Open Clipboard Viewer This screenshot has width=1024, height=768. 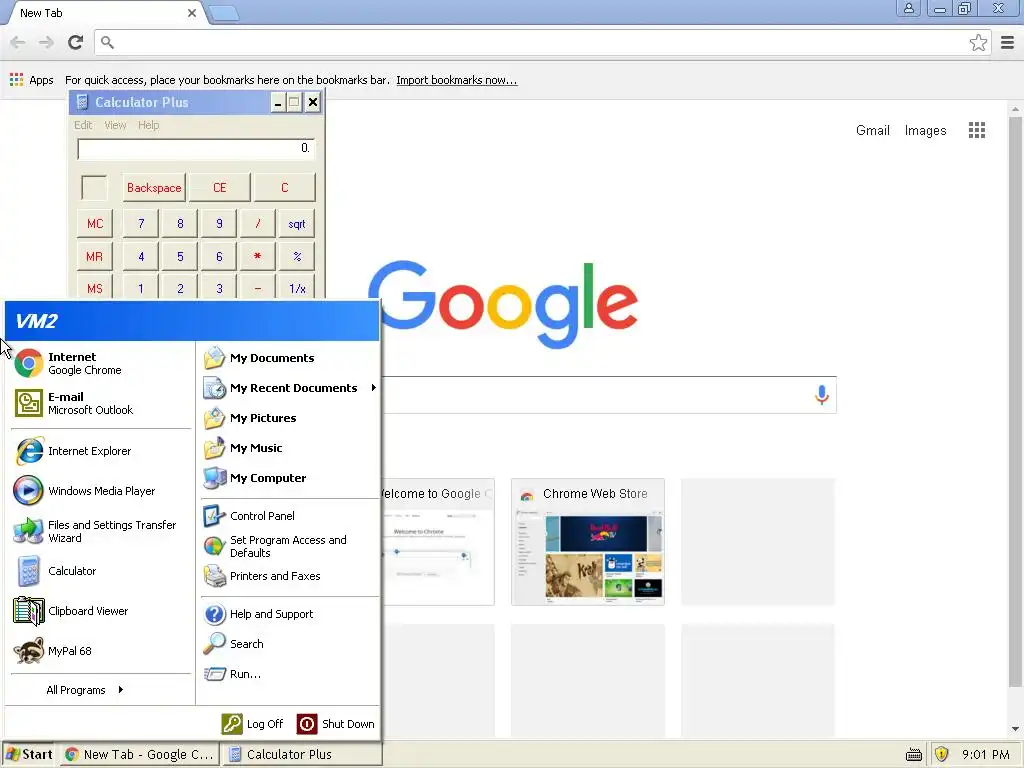click(x=101, y=611)
